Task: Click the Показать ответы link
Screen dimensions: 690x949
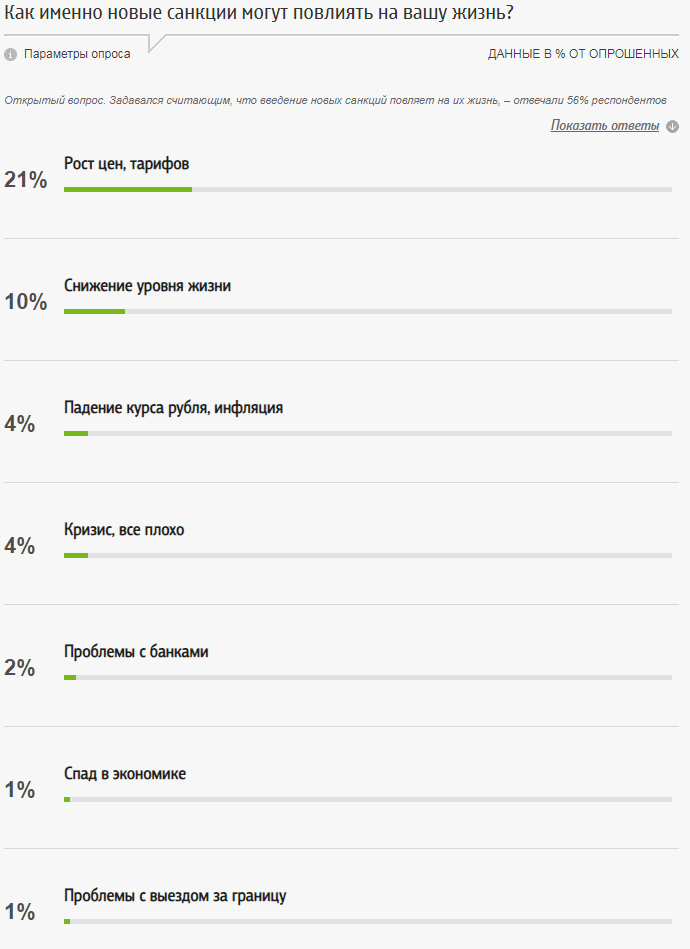Action: click(x=605, y=125)
